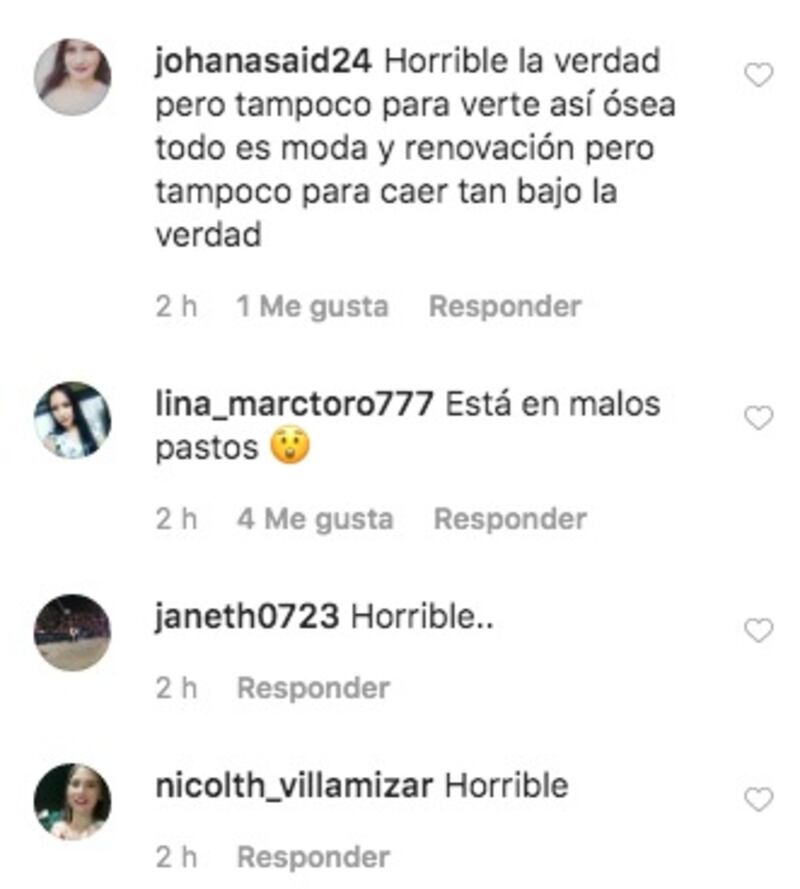Click the nicolth_villamizar username

294,786
